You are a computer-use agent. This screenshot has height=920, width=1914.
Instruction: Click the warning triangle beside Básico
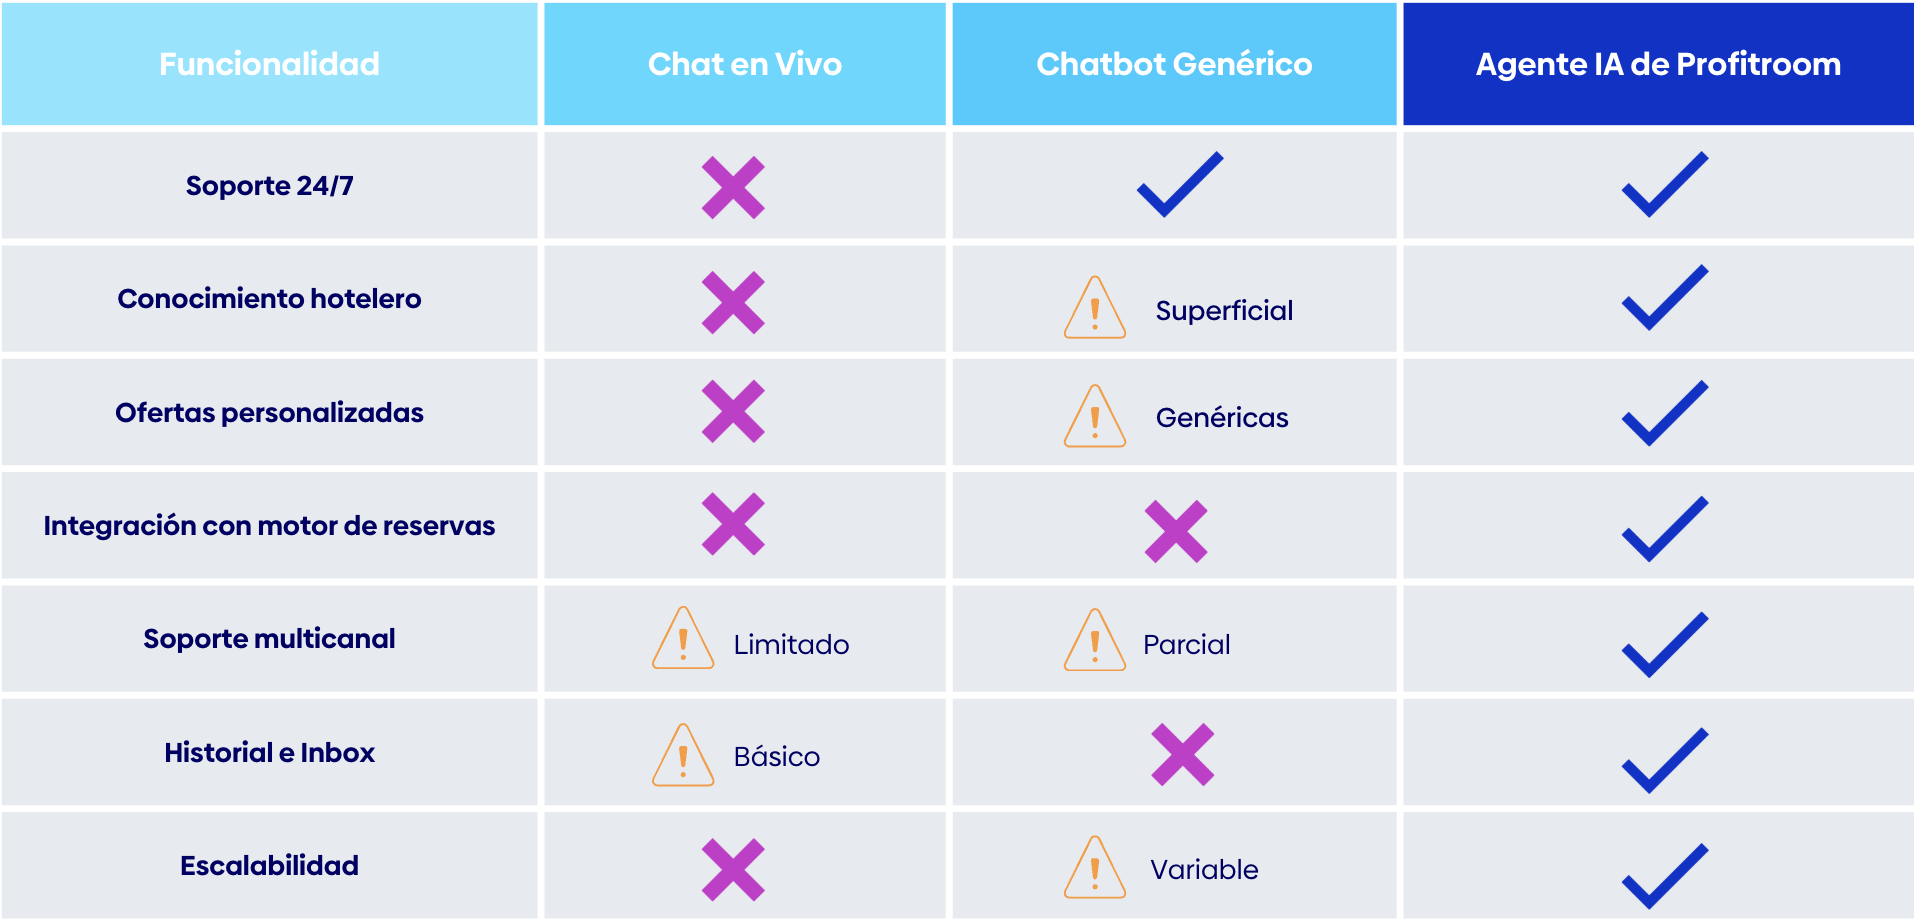[x=683, y=757]
